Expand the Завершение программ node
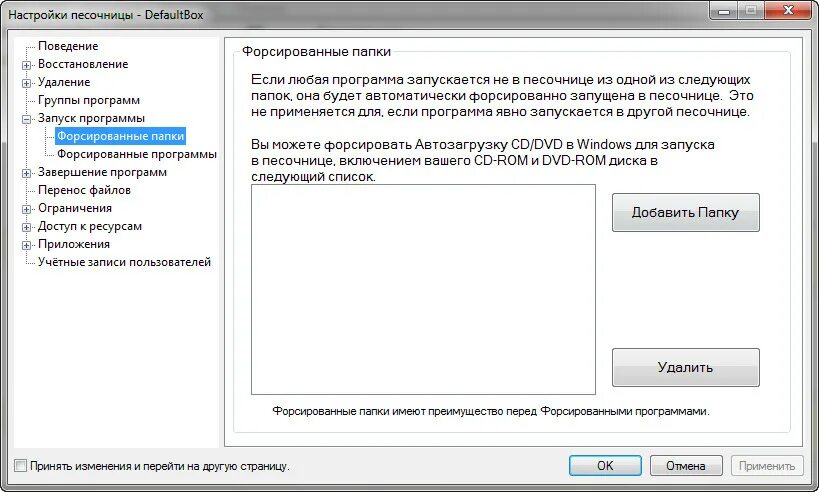The image size is (819, 492). click(x=26, y=173)
